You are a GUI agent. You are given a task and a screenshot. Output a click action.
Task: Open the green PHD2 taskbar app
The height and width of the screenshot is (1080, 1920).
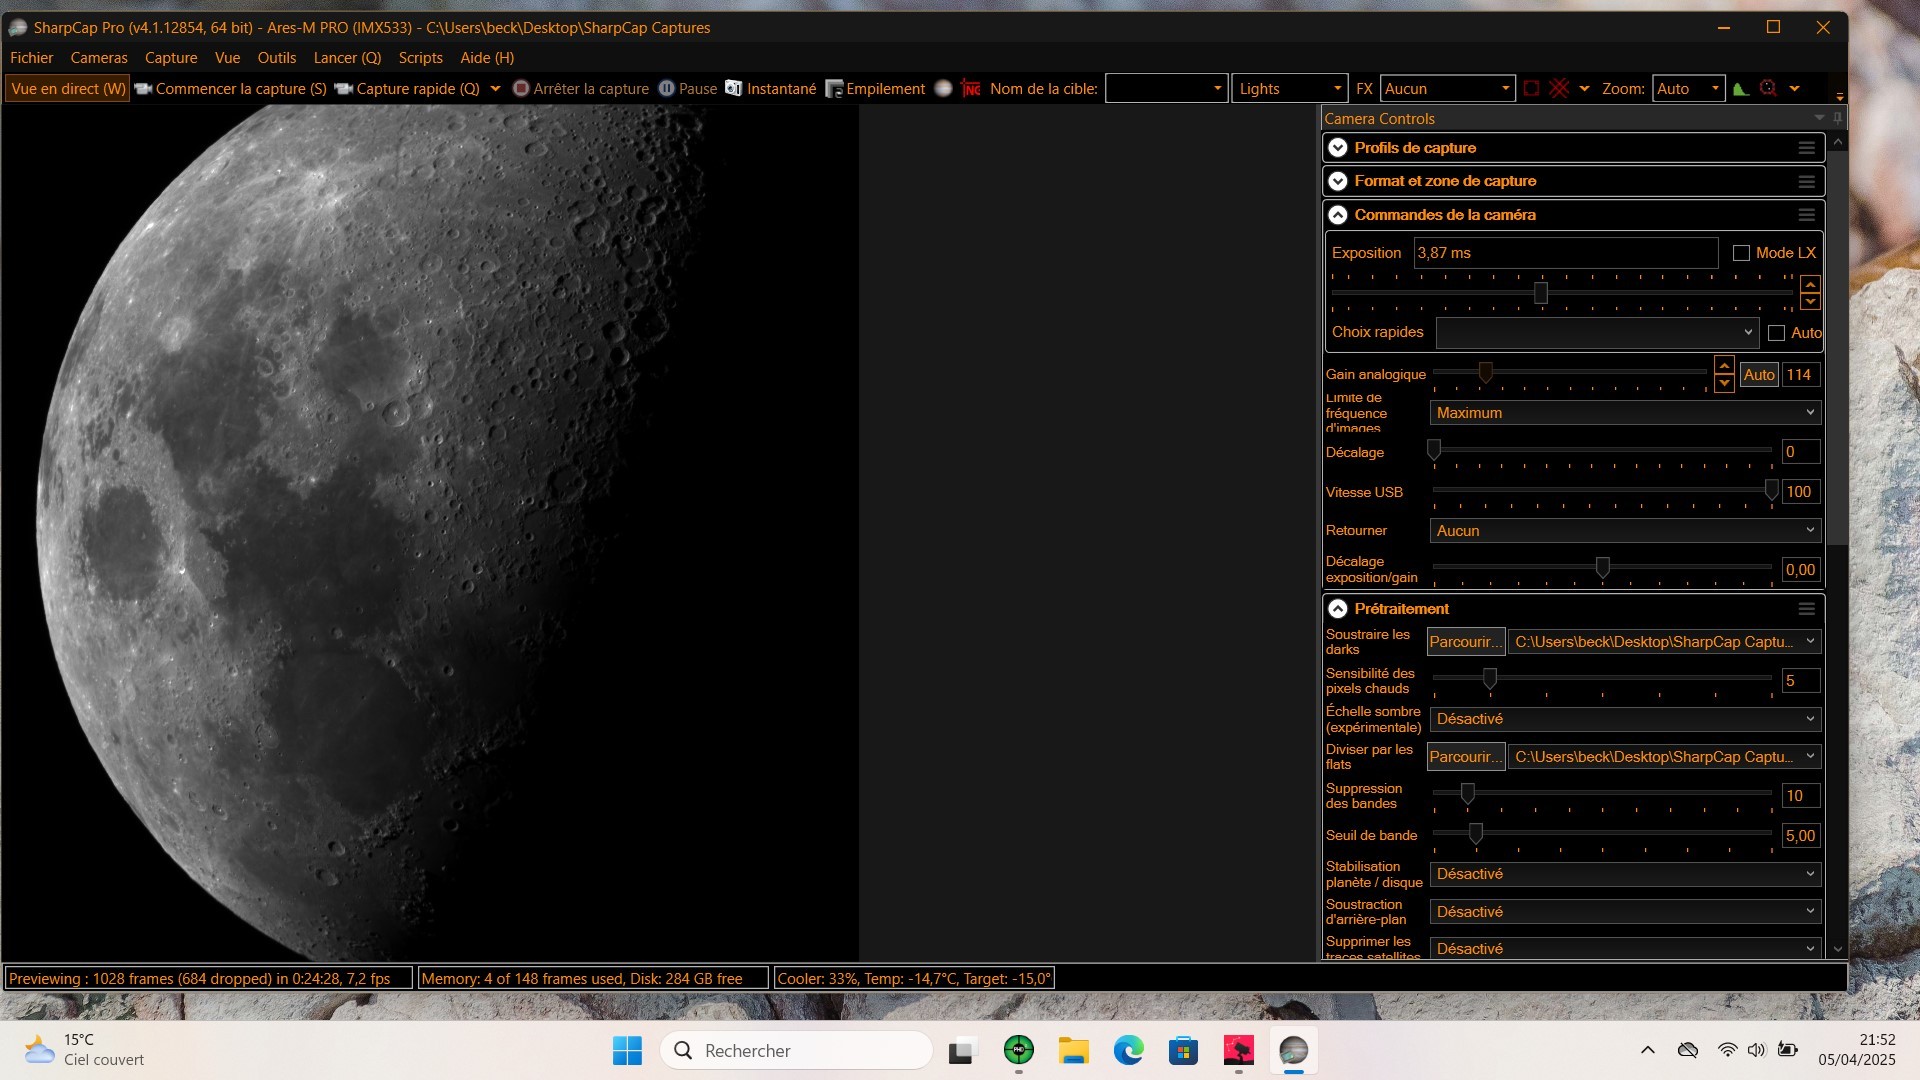pos(1018,1051)
